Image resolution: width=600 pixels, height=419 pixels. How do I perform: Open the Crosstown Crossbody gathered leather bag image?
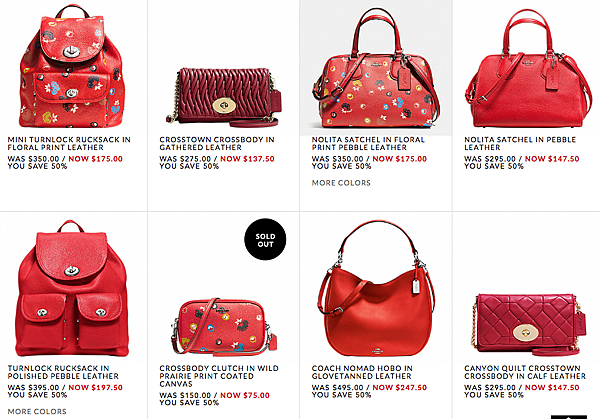click(x=224, y=97)
